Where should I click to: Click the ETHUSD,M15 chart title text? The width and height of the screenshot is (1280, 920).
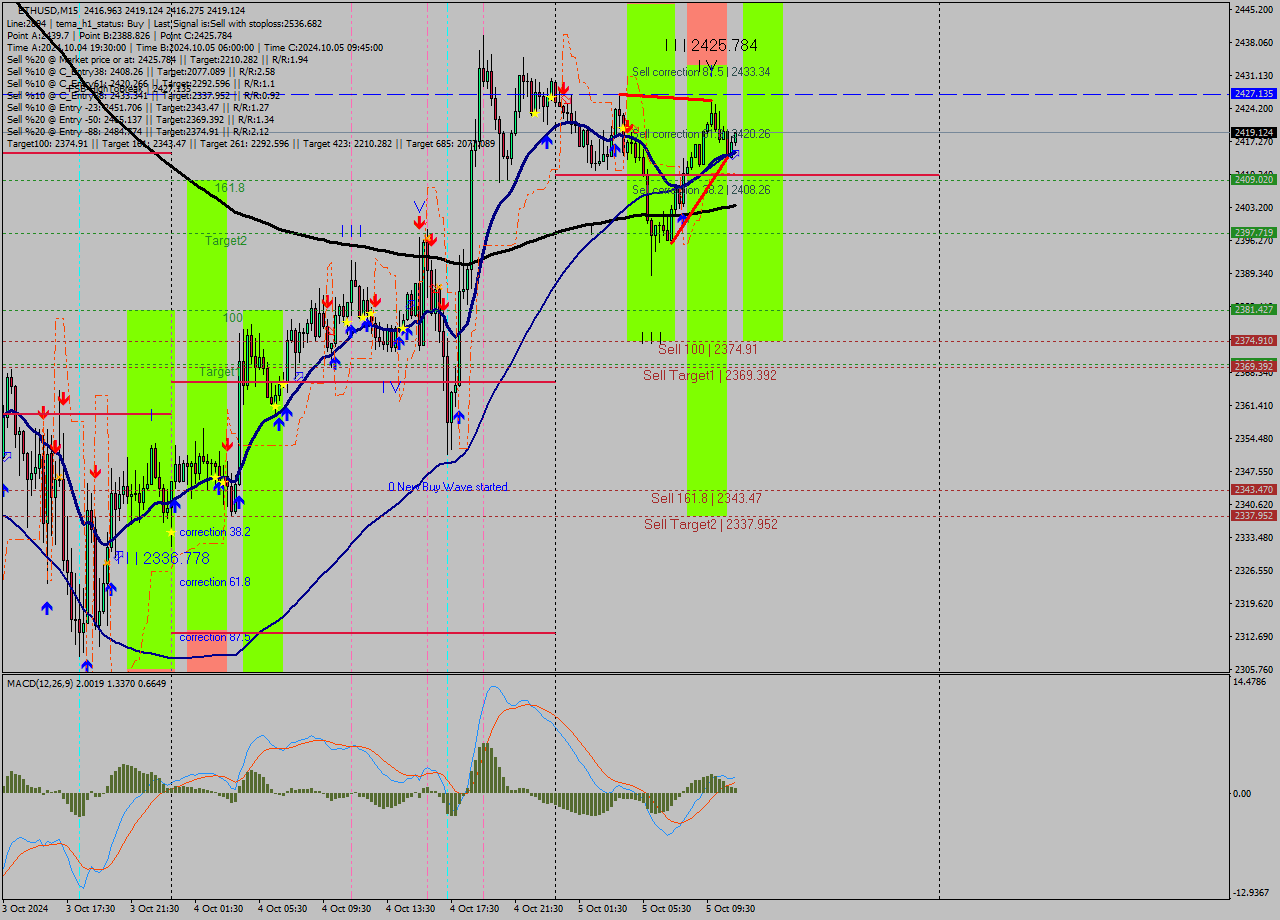[x=47, y=10]
